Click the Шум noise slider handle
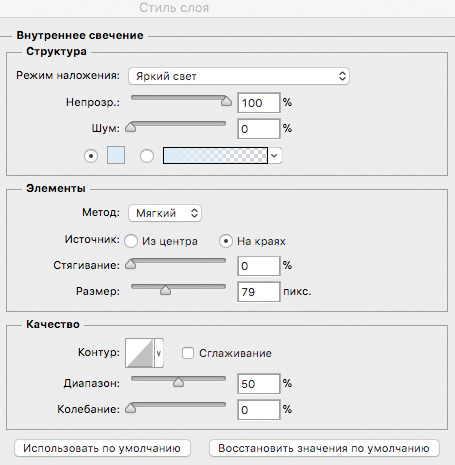 130,127
